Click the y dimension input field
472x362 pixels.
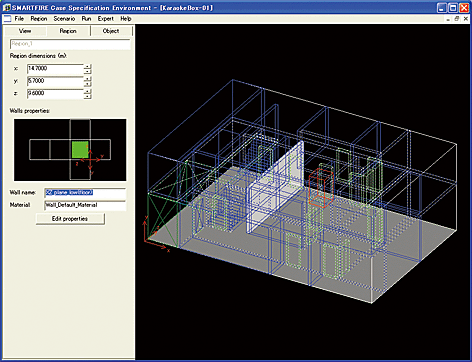[55, 81]
